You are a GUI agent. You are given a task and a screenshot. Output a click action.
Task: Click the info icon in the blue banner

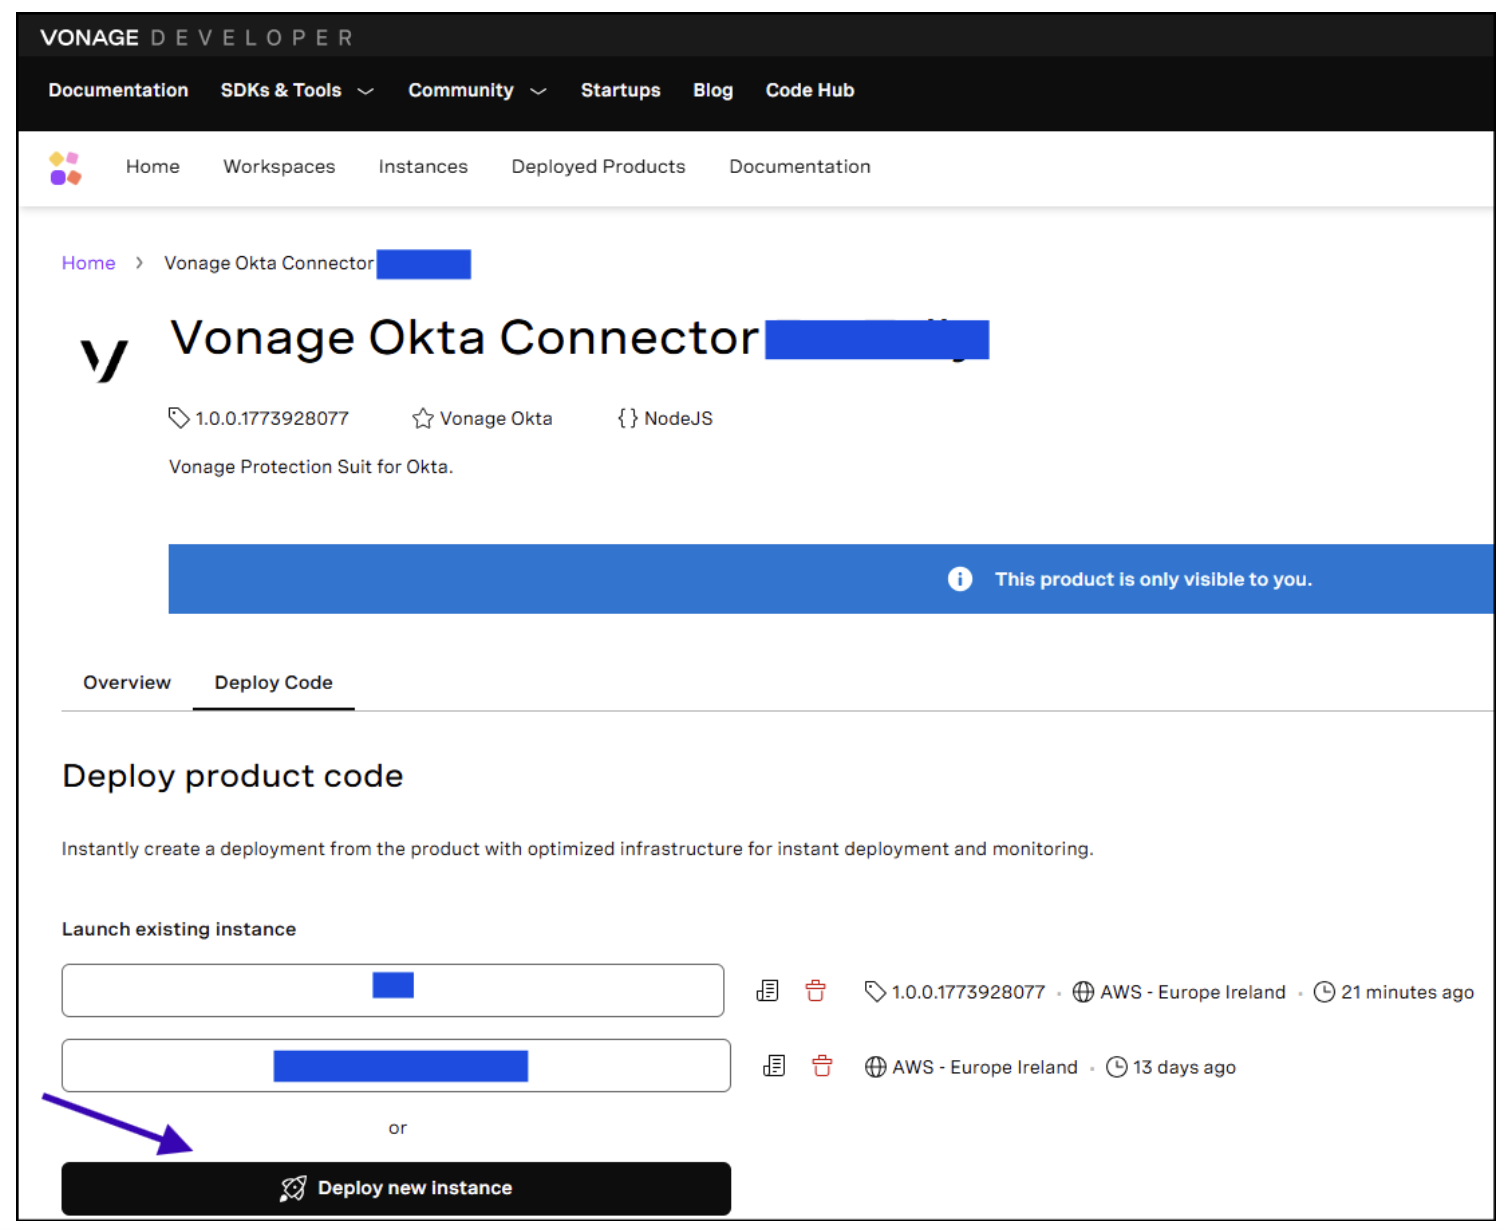(x=960, y=579)
